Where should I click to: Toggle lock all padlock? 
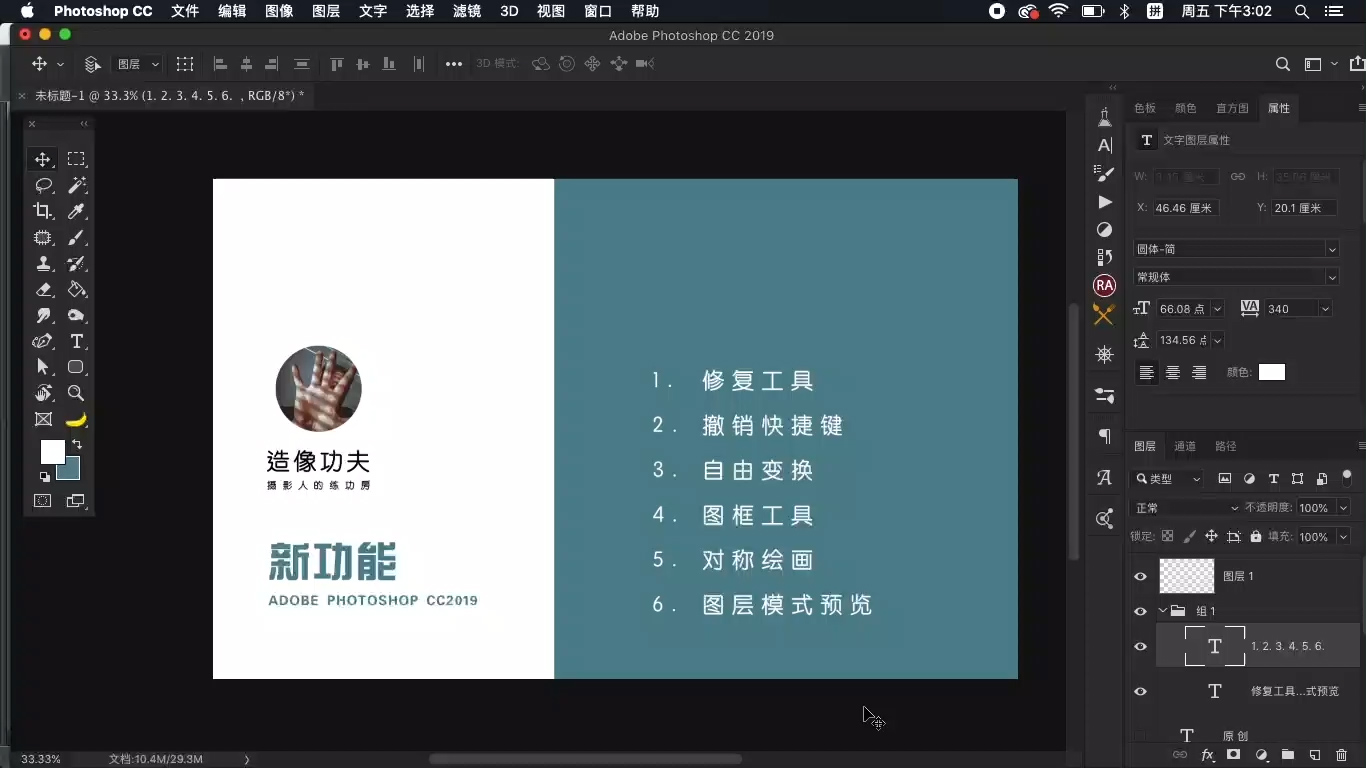tap(1256, 536)
